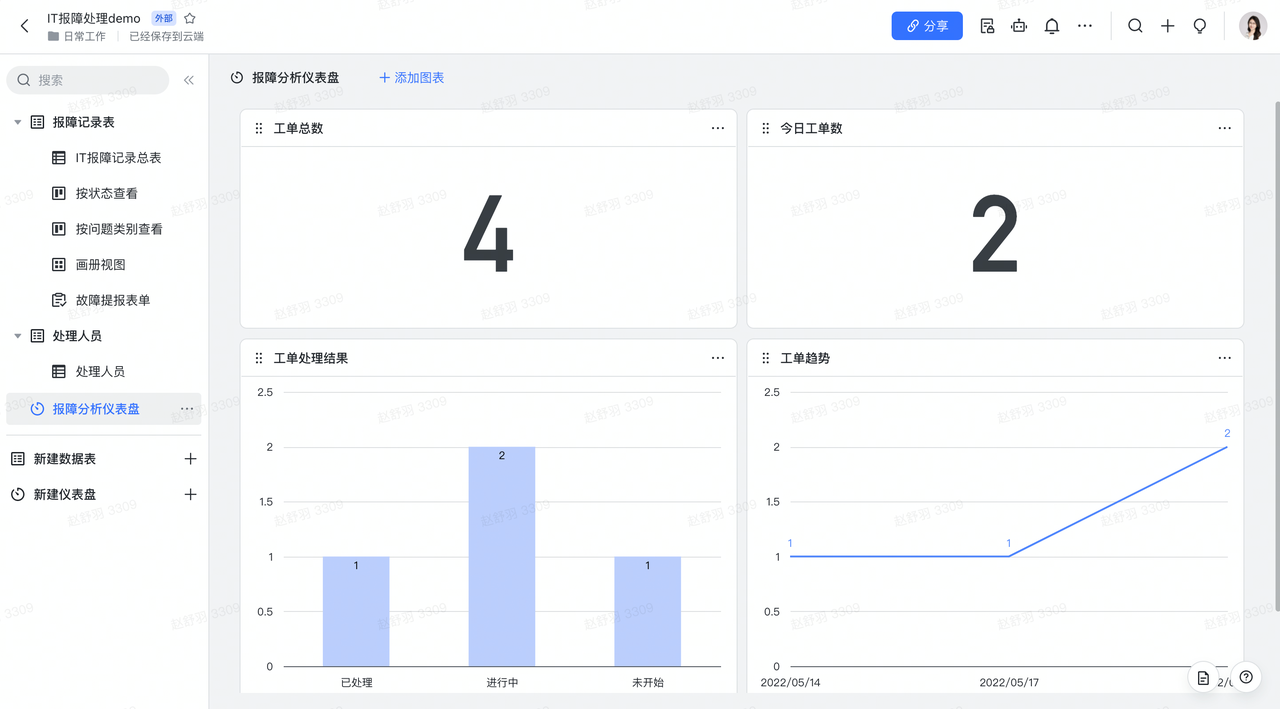Open the user profile avatar
Screen dimensions: 1280x709
point(1252,27)
